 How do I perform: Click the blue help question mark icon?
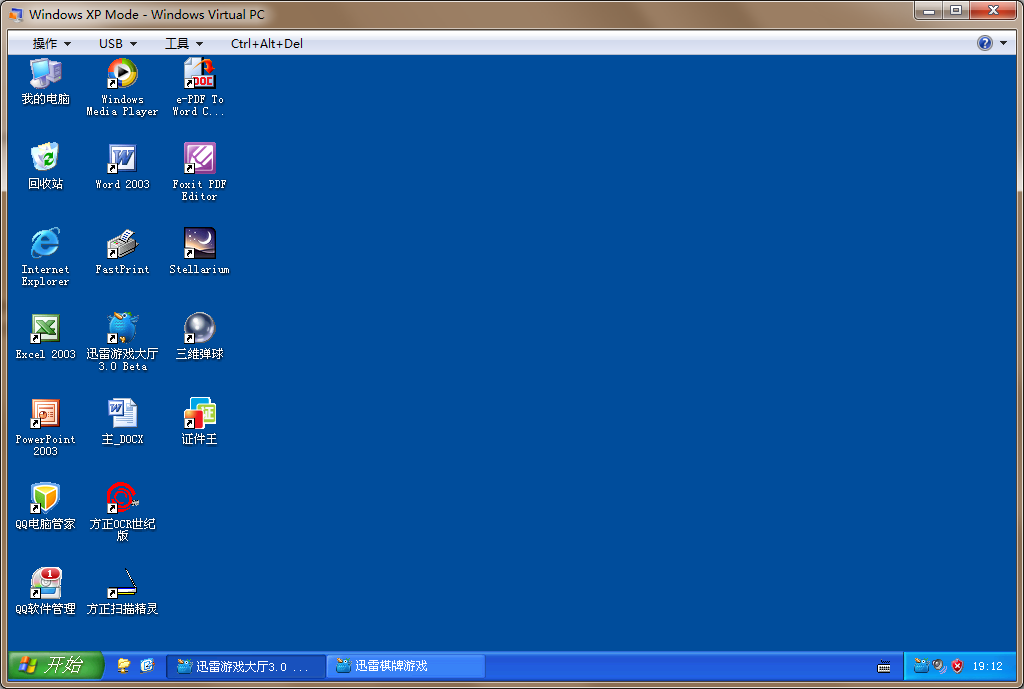point(985,43)
